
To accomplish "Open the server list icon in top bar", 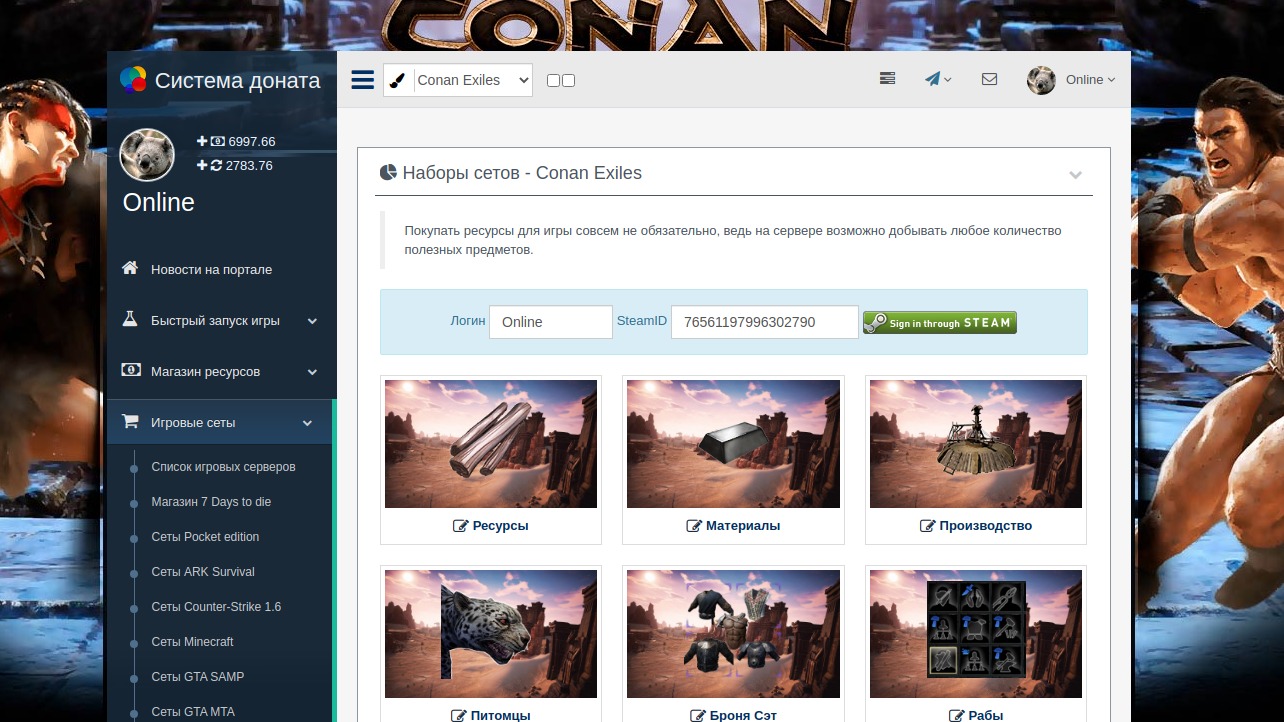I will 887,79.
